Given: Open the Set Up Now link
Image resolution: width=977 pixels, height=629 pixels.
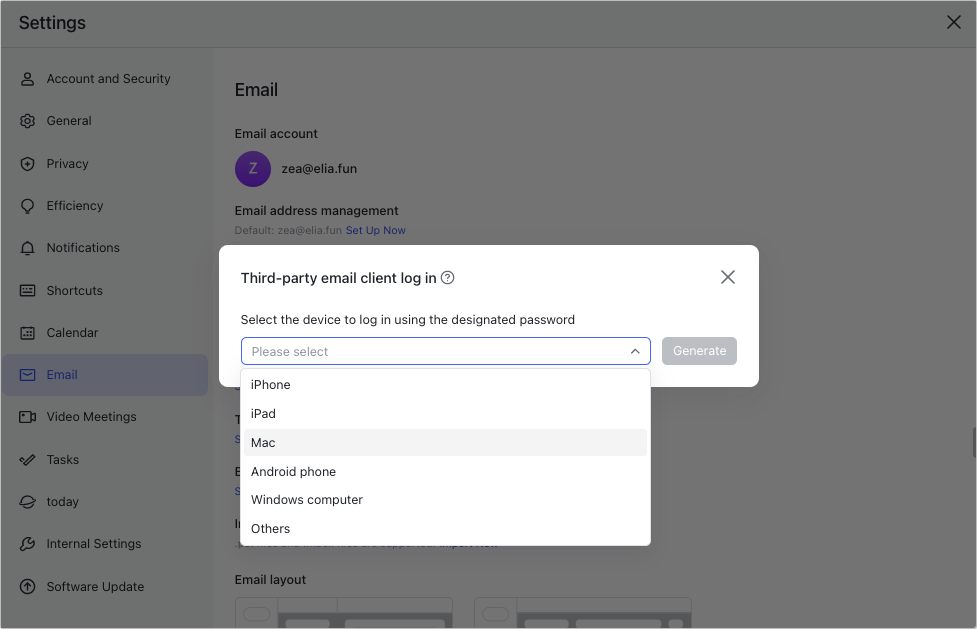Looking at the screenshot, I should point(375,230).
